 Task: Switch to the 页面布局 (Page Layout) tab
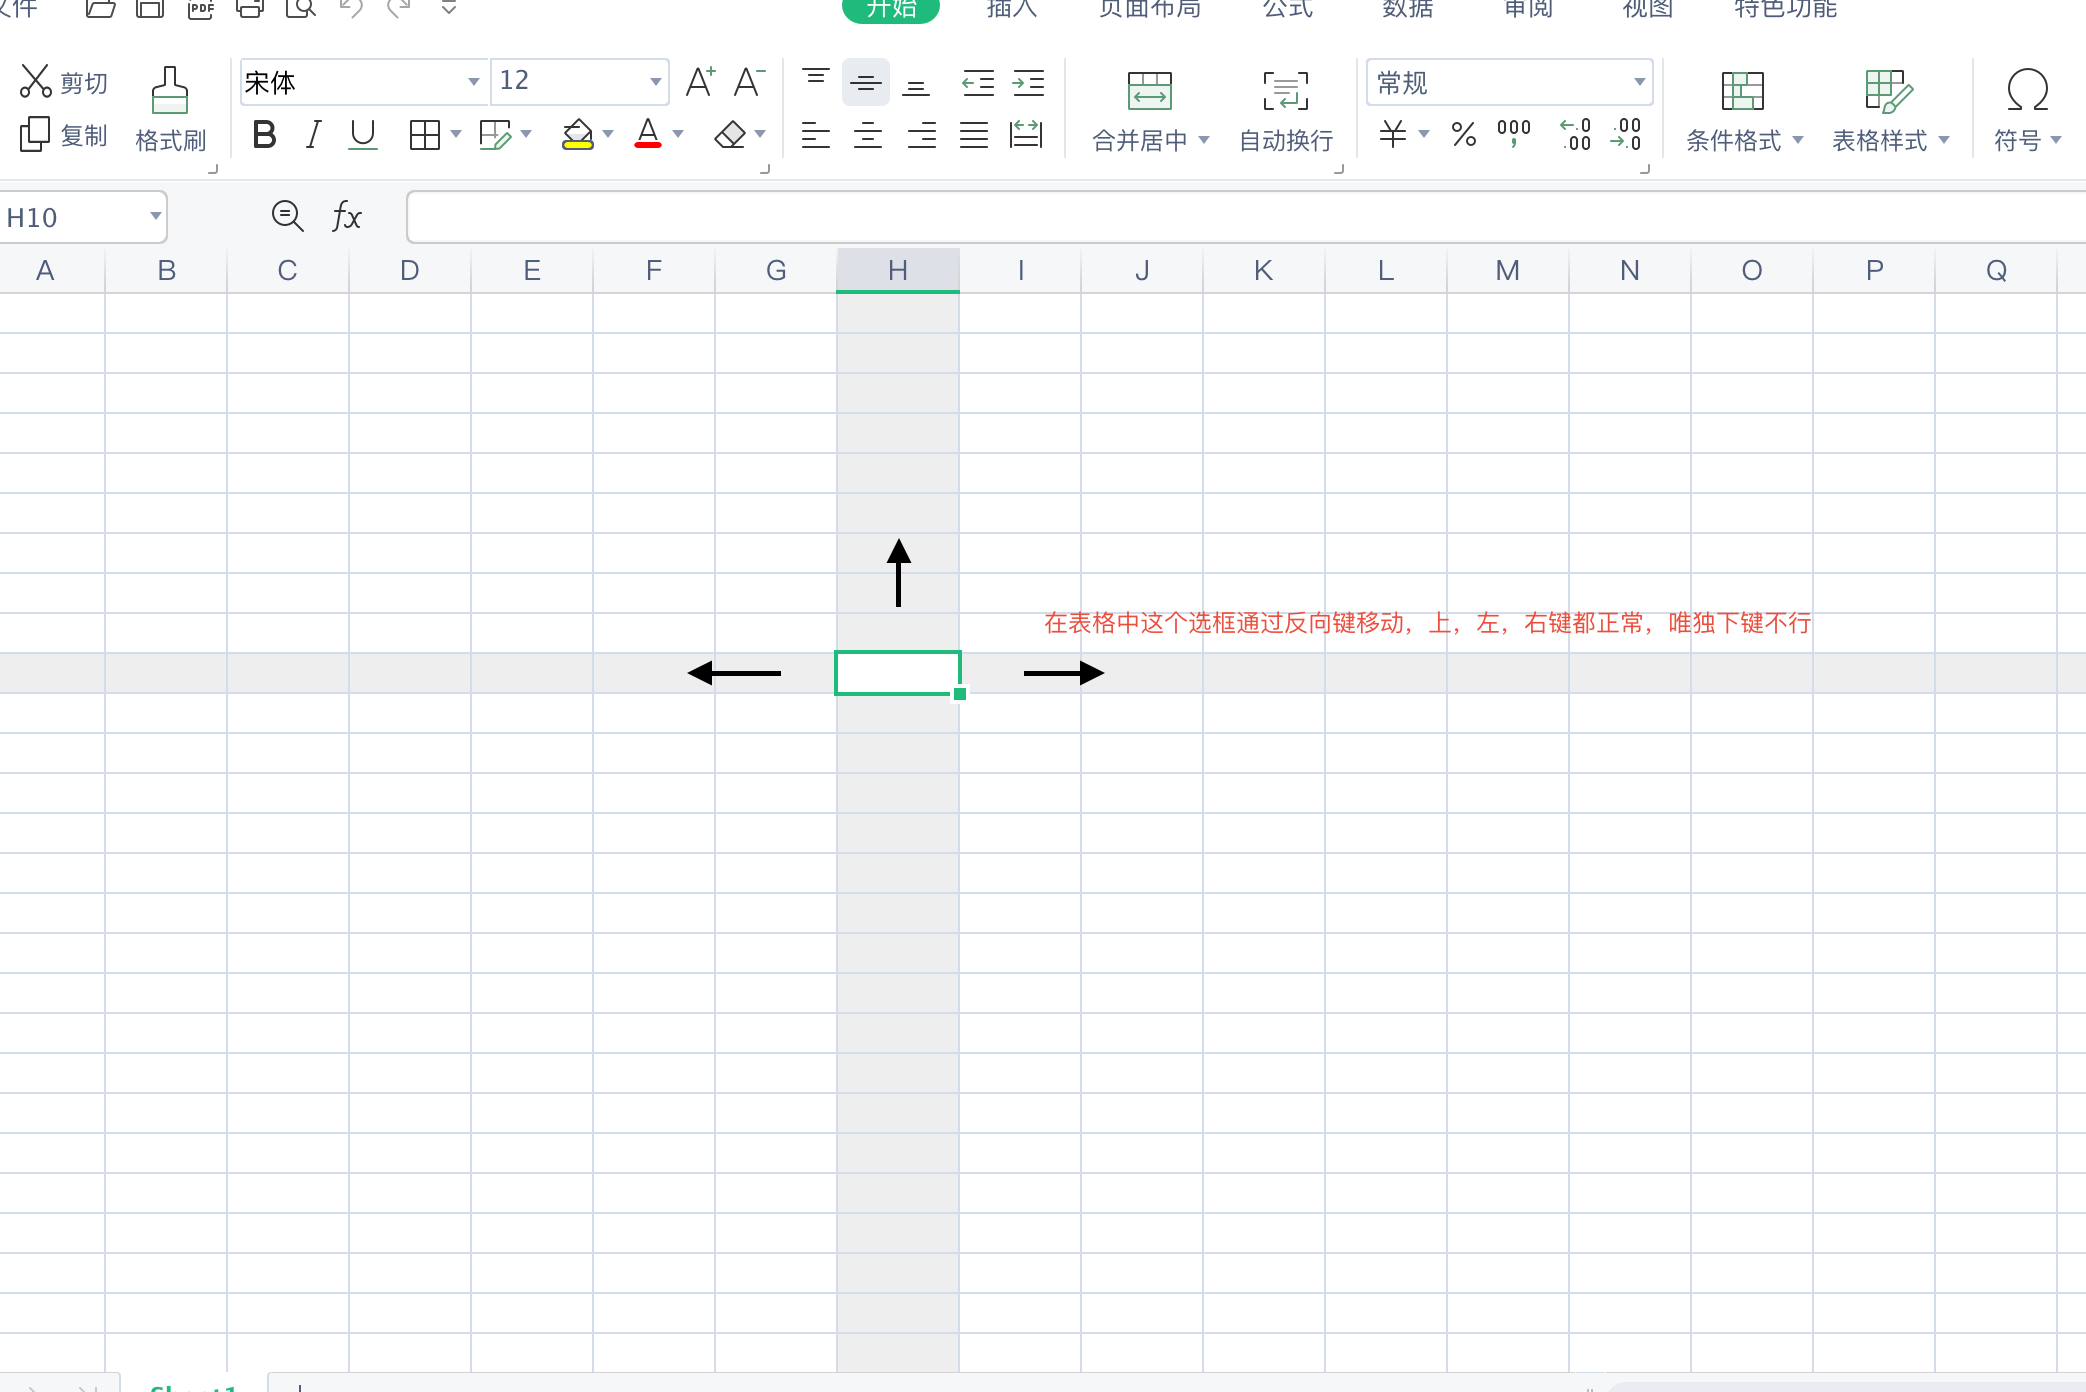[x=1149, y=9]
